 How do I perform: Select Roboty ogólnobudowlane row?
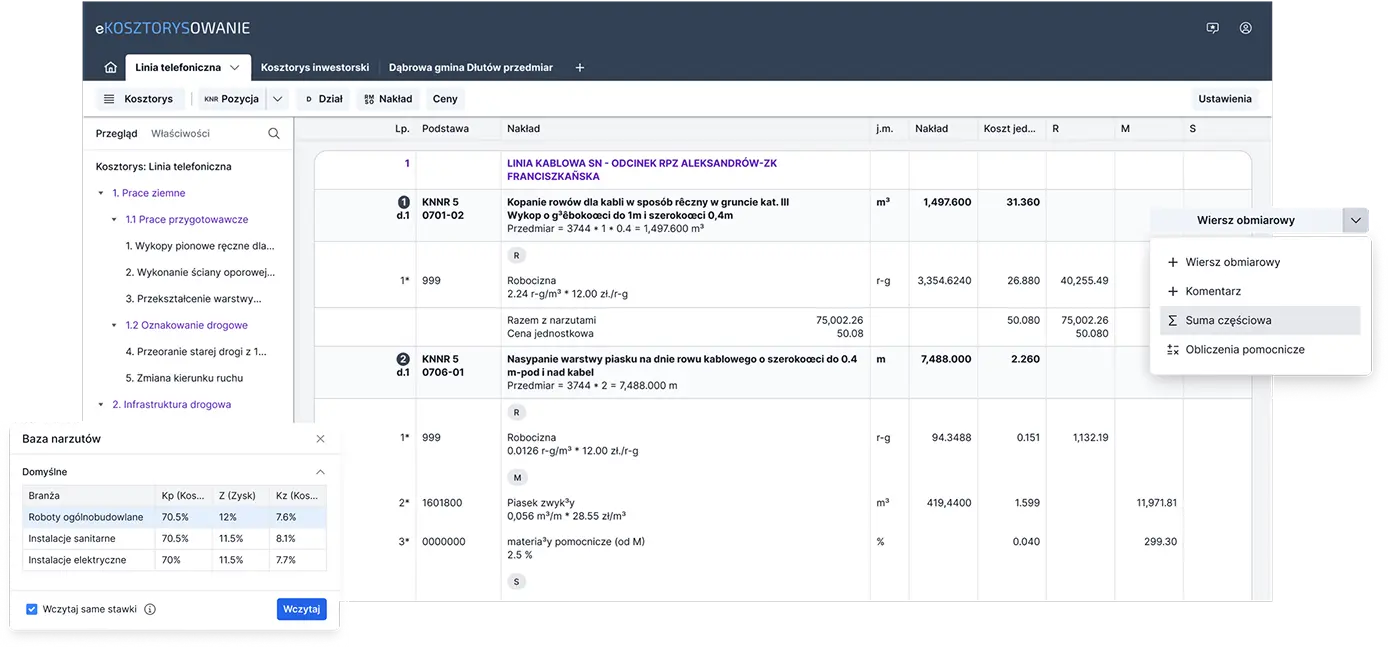click(x=174, y=517)
